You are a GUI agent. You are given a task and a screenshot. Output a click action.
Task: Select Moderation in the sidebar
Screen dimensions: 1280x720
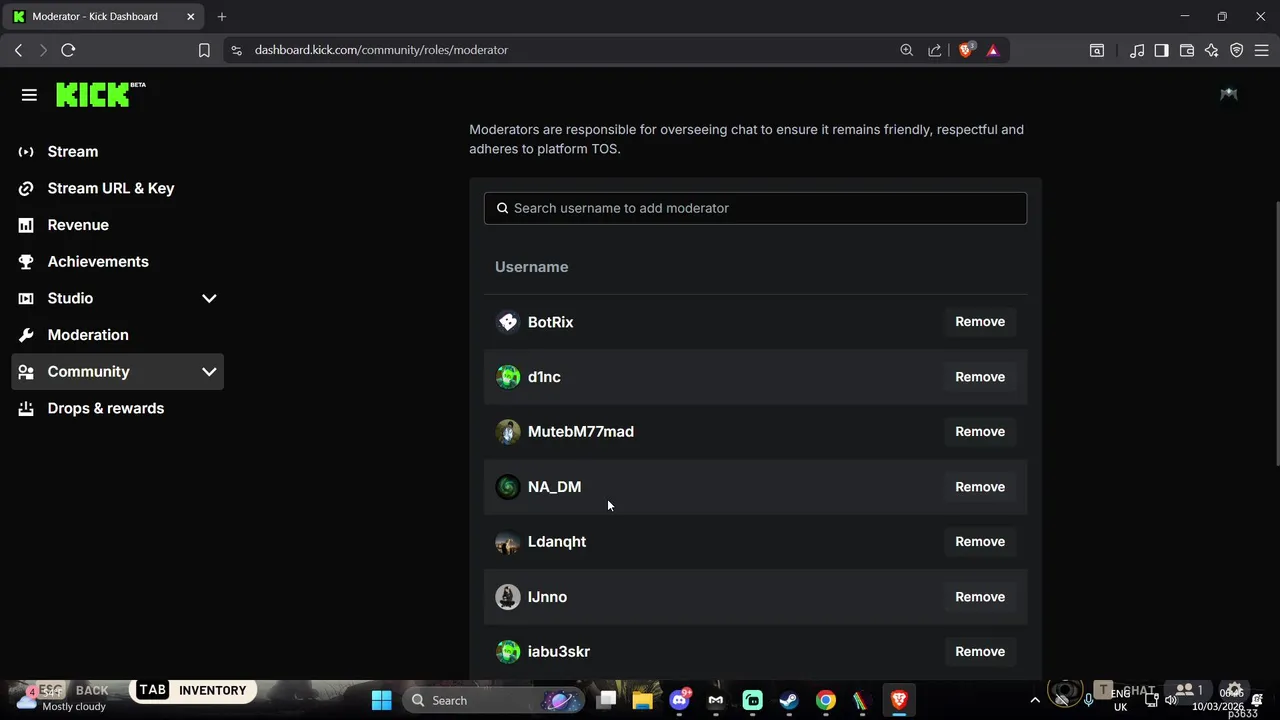88,335
